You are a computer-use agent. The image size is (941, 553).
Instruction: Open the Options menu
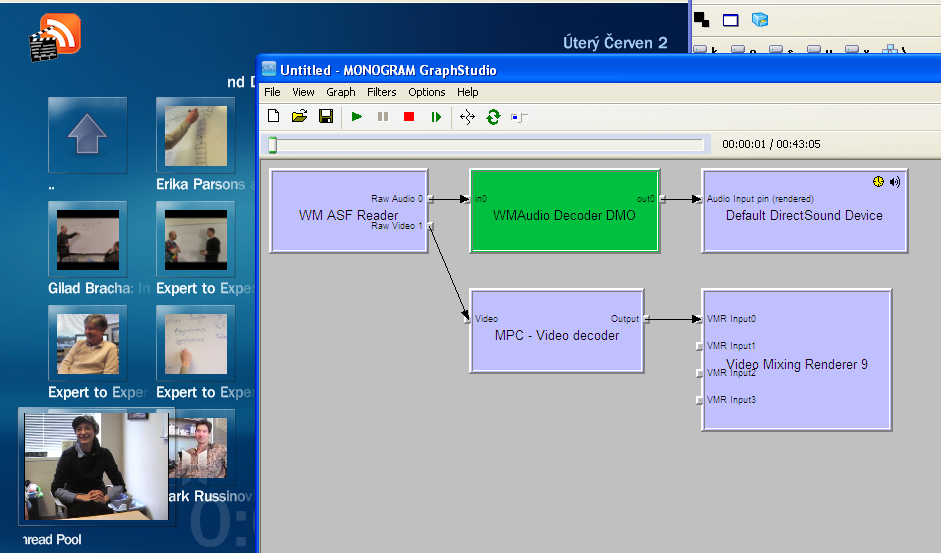pyautogui.click(x=427, y=92)
